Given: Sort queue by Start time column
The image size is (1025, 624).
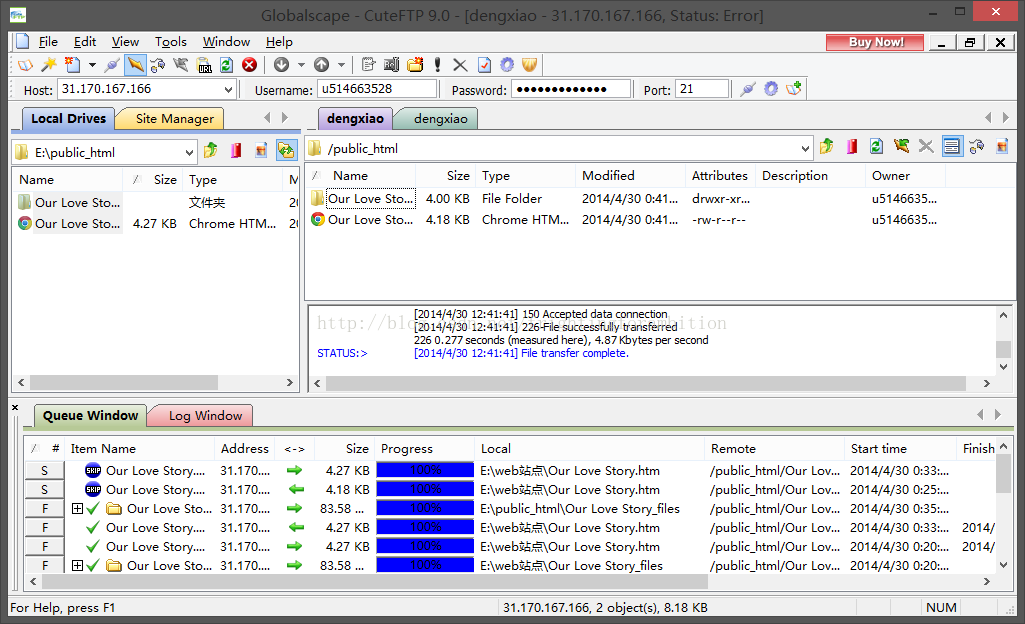Looking at the screenshot, I should [899, 449].
